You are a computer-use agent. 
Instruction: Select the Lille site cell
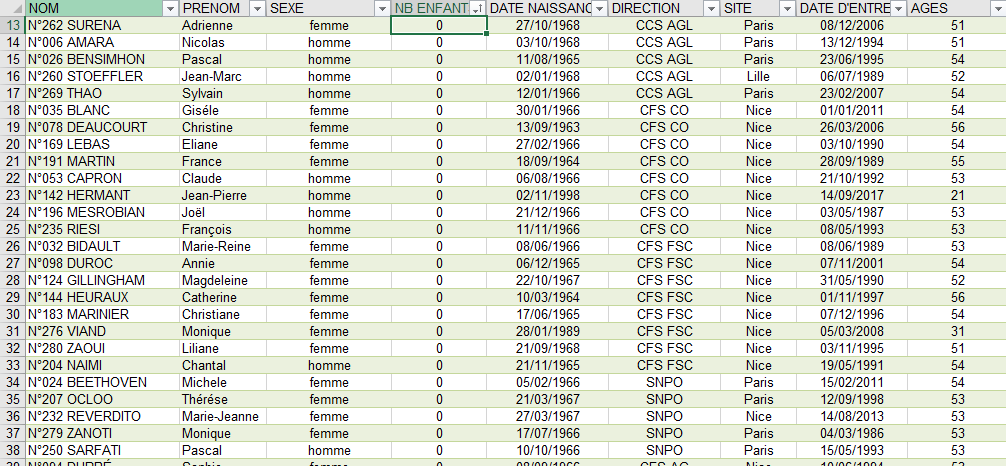[759, 76]
